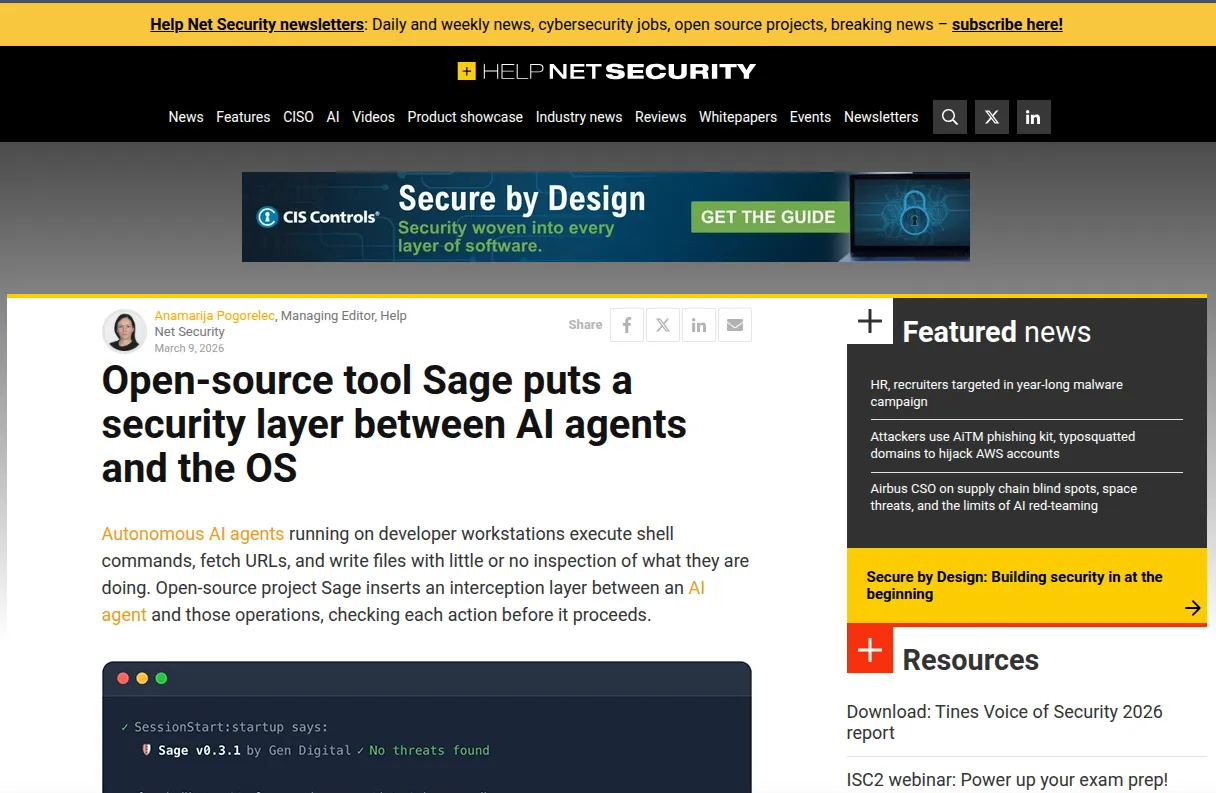Click the author's profile photo
The height and width of the screenshot is (793, 1216).
pos(125,331)
